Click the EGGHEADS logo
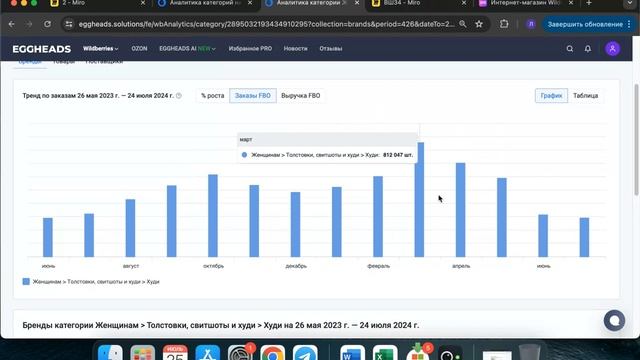 pos(42,49)
